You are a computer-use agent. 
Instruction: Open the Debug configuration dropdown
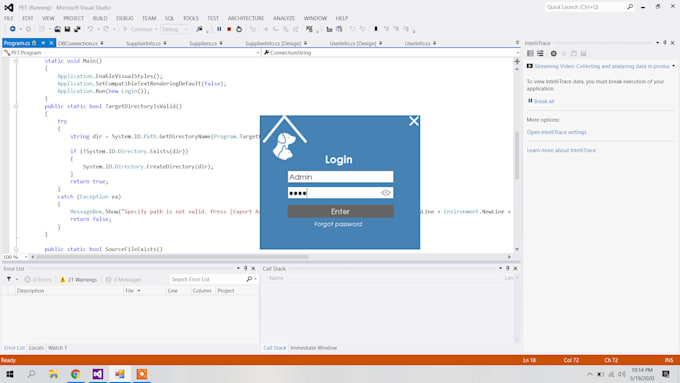175,29
